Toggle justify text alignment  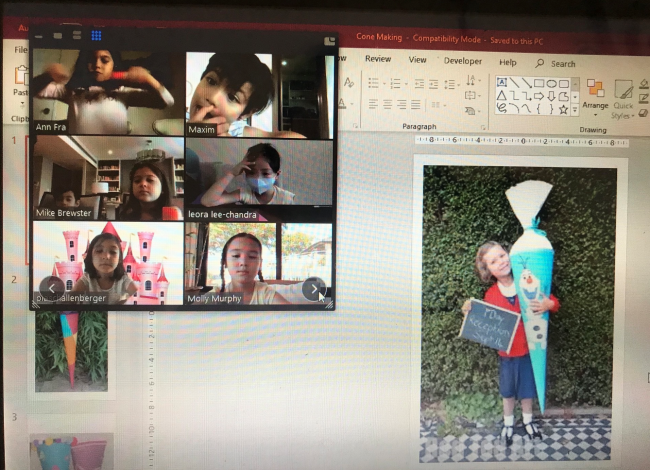pyautogui.click(x=416, y=105)
